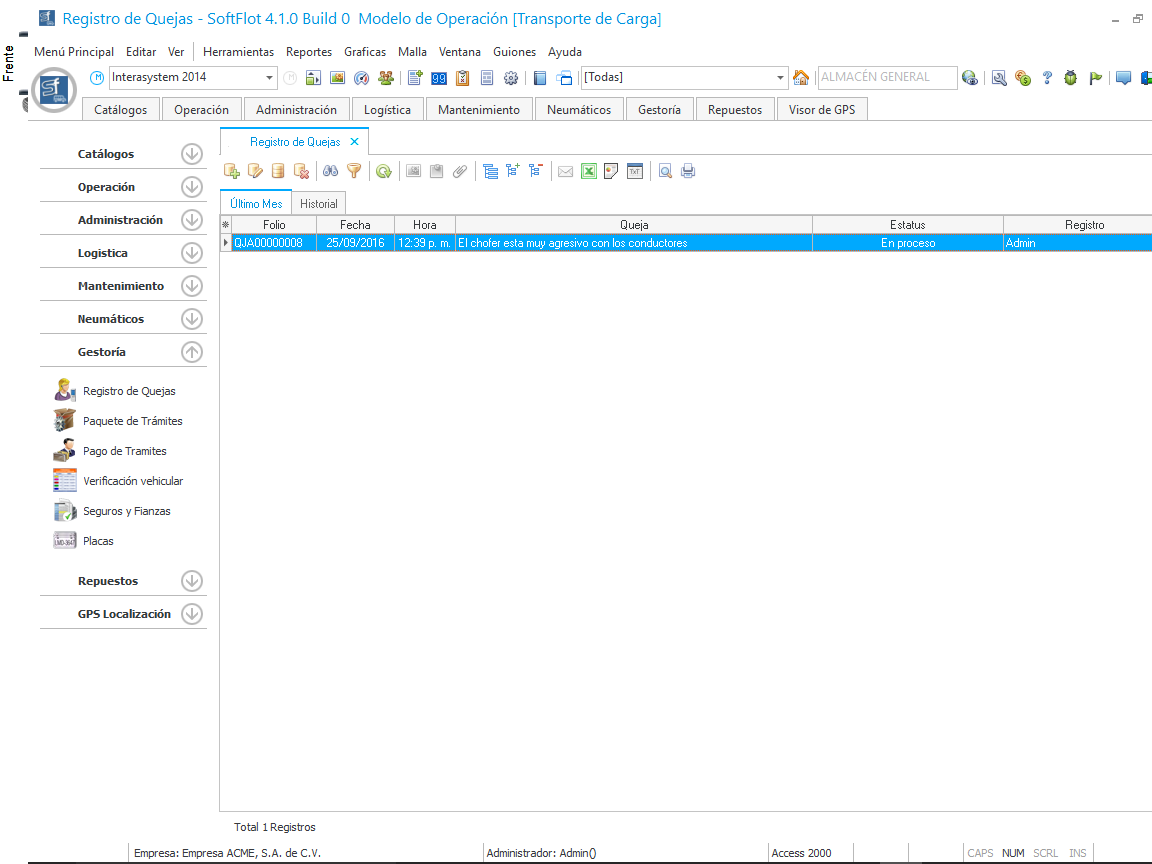The image size is (1152, 864).
Task: Refresh the complaints list
Action: (x=383, y=171)
